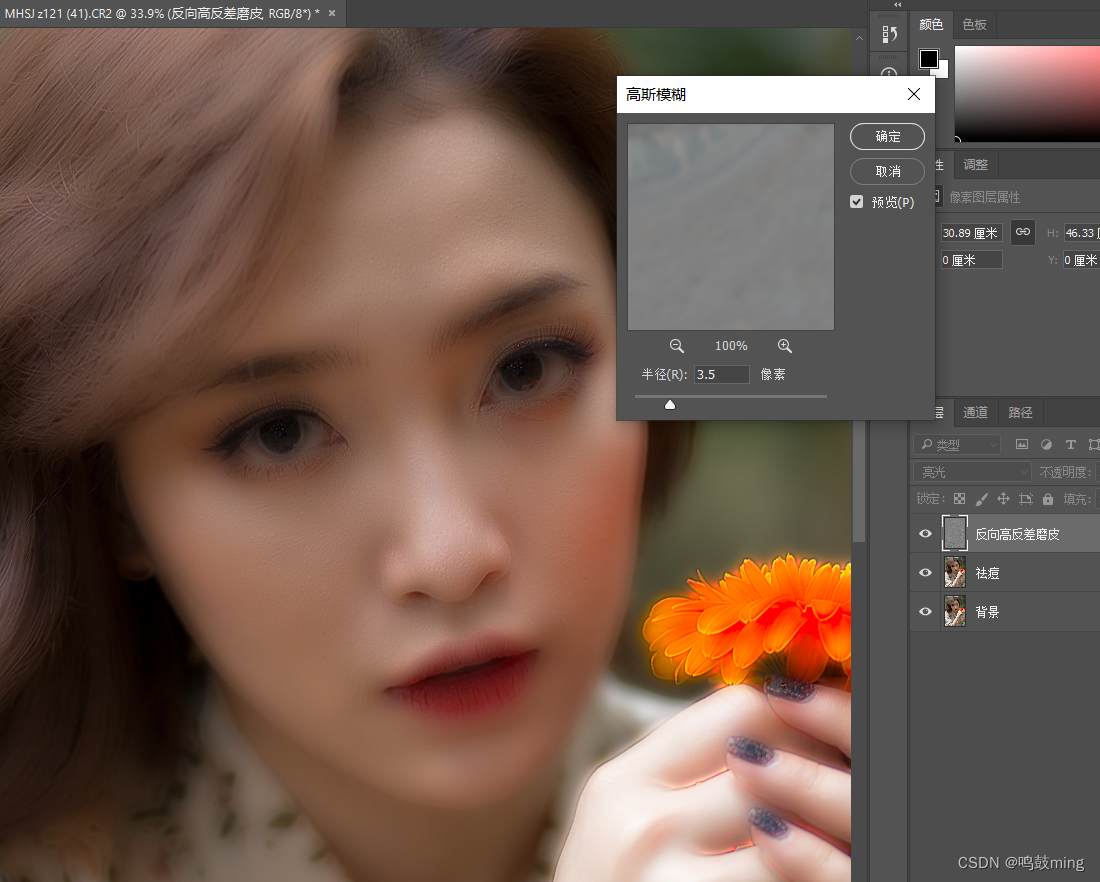The image size is (1100, 882).
Task: Click the Y position 0 厘米 field
Action: (x=1081, y=260)
